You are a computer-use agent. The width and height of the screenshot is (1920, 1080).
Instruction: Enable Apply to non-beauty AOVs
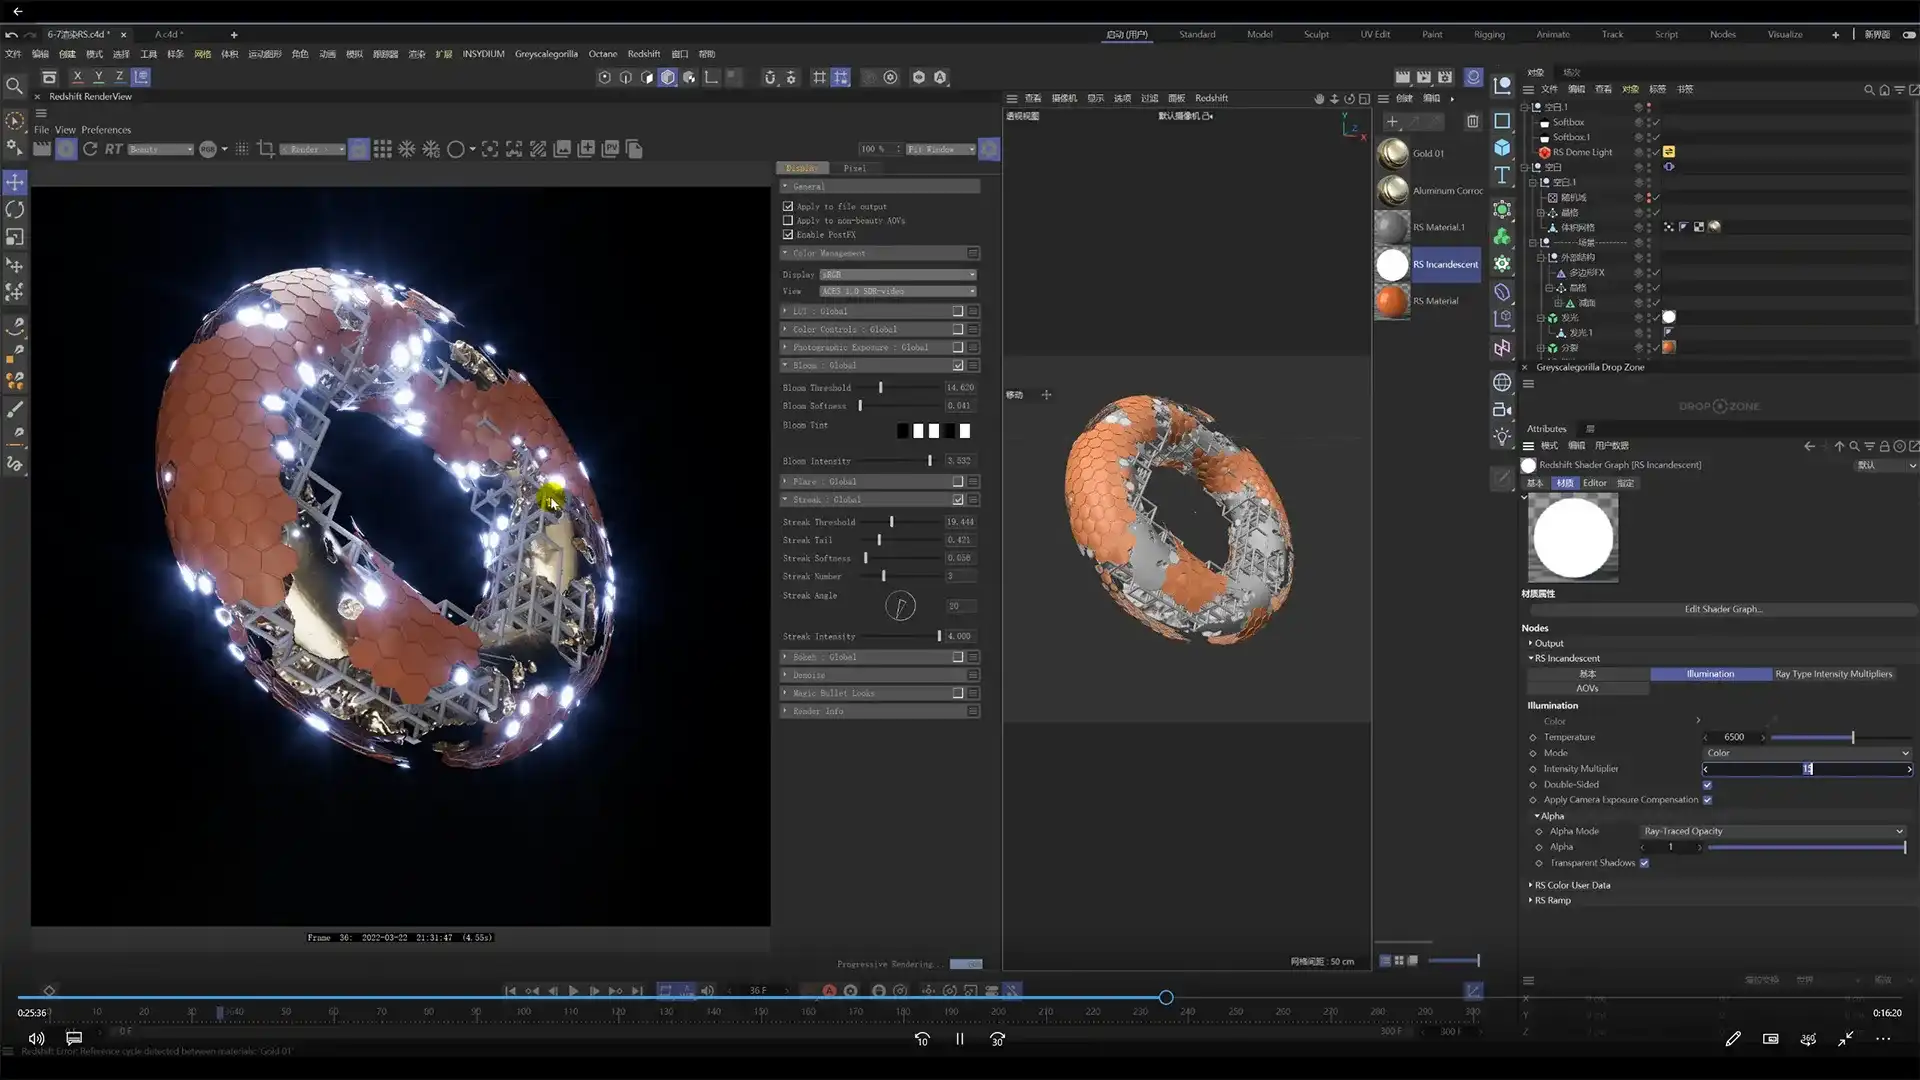pos(788,220)
